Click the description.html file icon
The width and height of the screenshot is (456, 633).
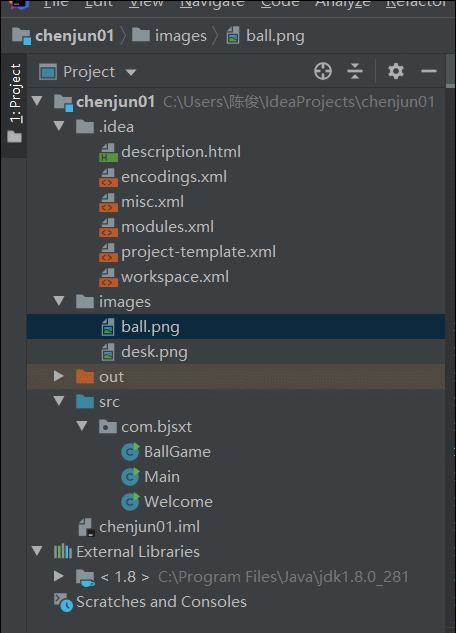pyautogui.click(x=108, y=152)
